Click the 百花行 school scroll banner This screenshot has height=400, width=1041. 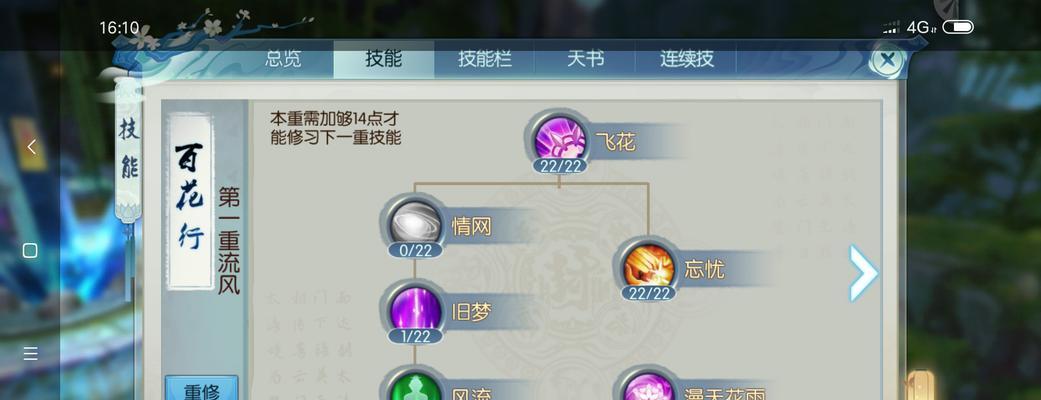point(189,201)
